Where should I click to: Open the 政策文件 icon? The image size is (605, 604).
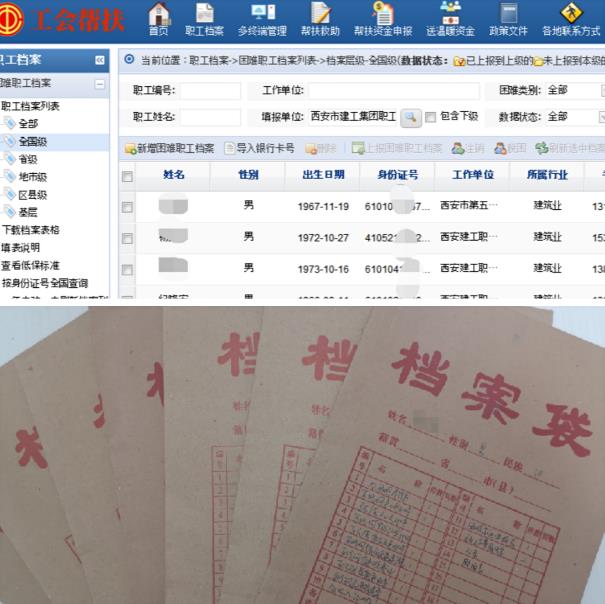[x=508, y=18]
